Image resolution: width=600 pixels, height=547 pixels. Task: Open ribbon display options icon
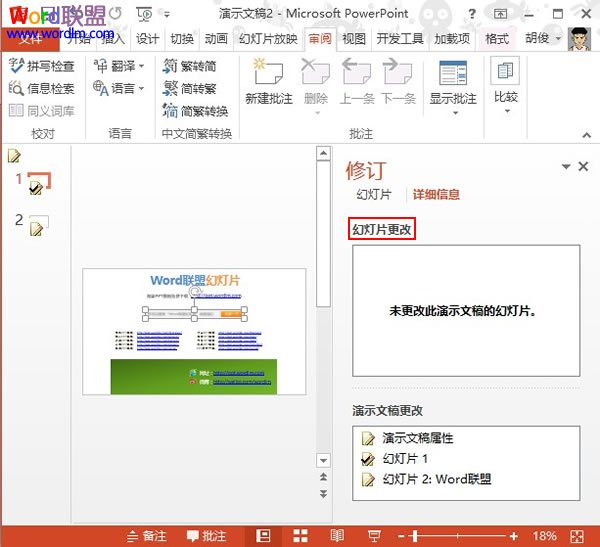pos(500,14)
